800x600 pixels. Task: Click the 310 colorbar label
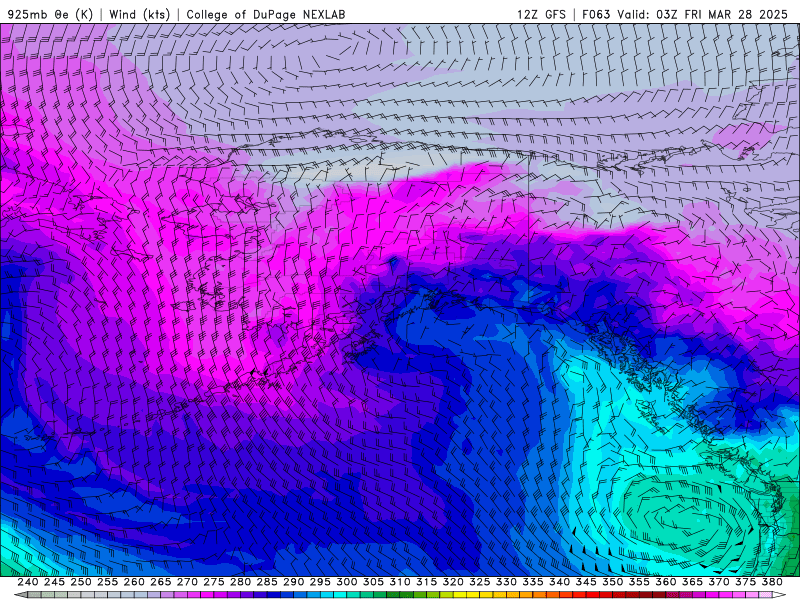pos(399,582)
